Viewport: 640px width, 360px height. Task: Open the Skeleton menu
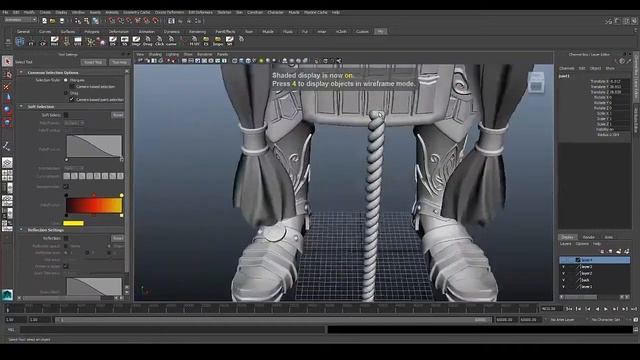coord(224,12)
